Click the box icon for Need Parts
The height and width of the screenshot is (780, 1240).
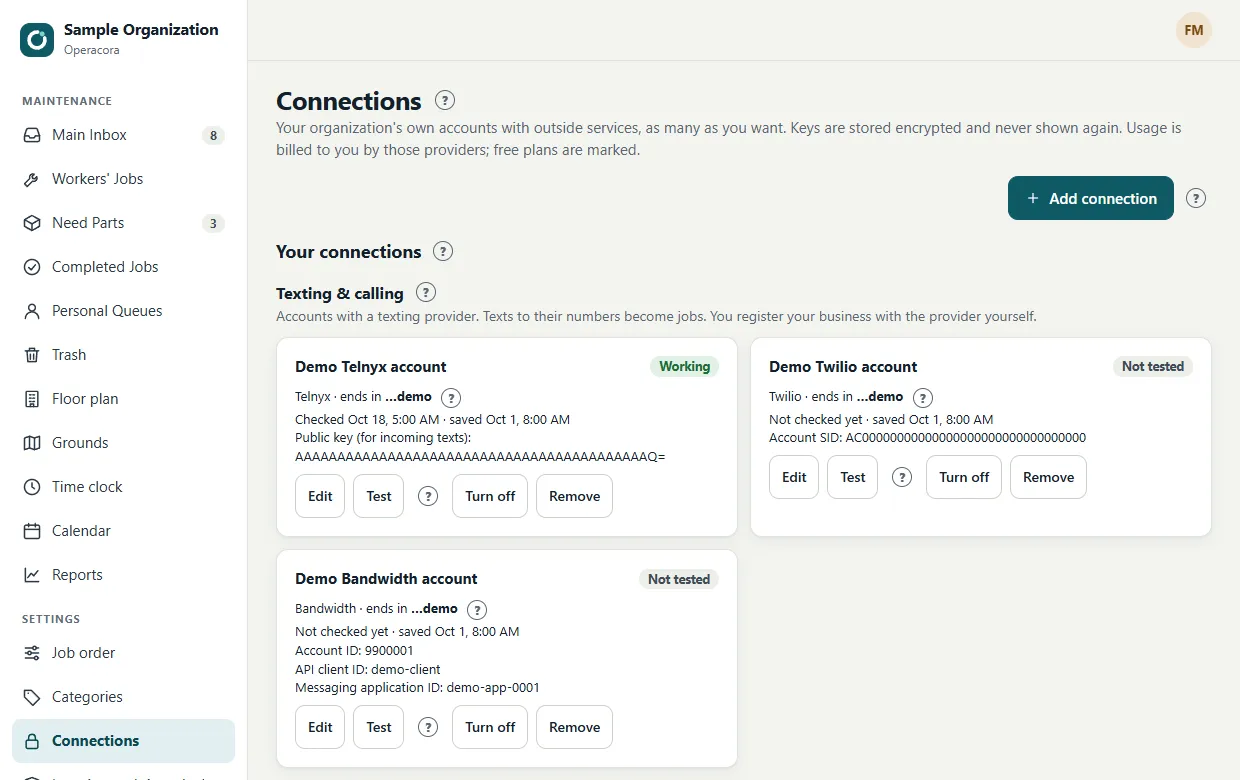point(32,223)
